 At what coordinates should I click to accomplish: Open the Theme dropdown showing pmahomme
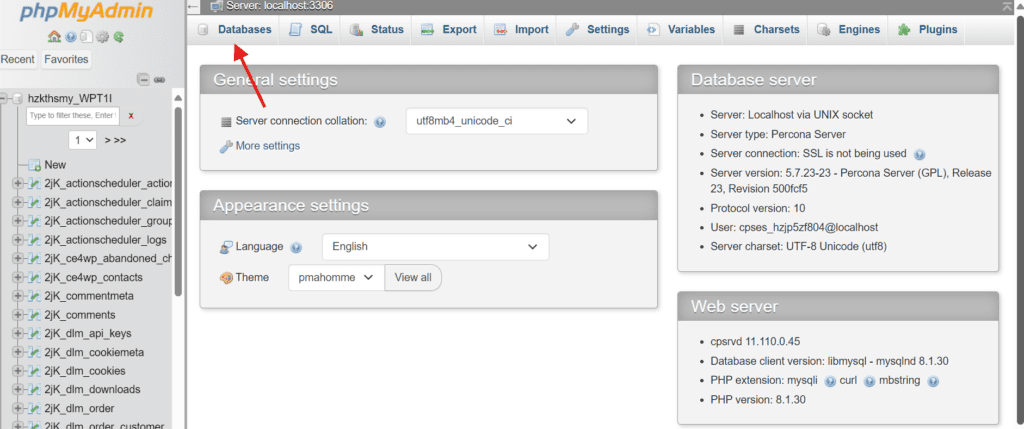click(336, 278)
